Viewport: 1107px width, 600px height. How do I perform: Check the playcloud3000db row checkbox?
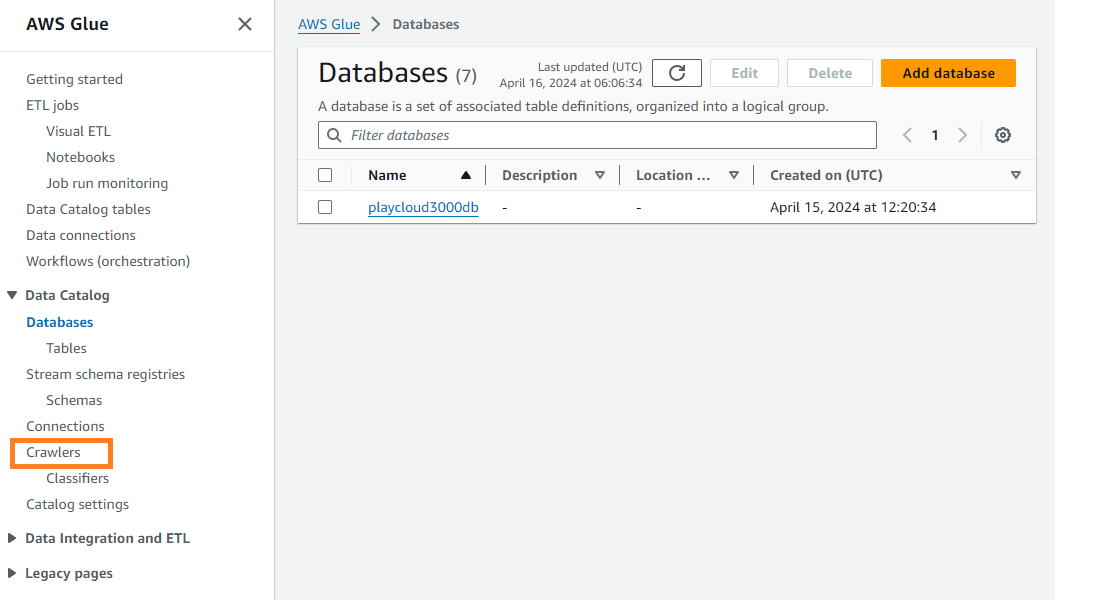[325, 207]
